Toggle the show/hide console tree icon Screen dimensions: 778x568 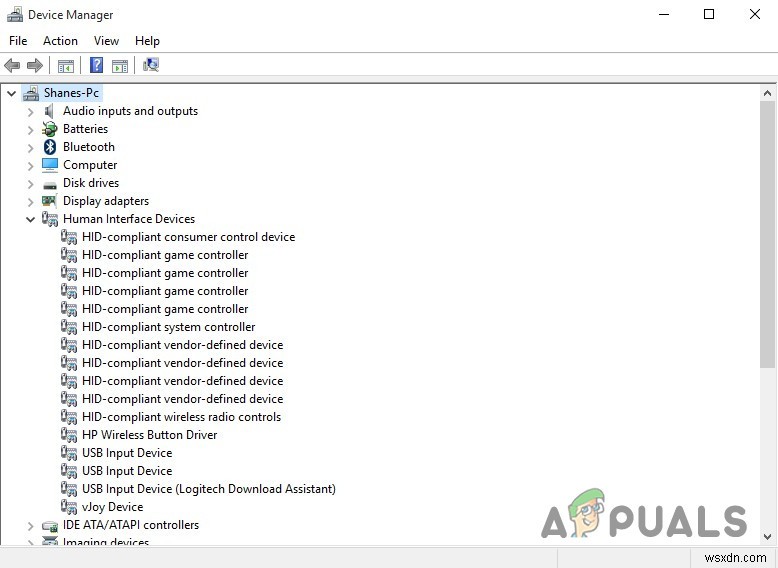65,65
